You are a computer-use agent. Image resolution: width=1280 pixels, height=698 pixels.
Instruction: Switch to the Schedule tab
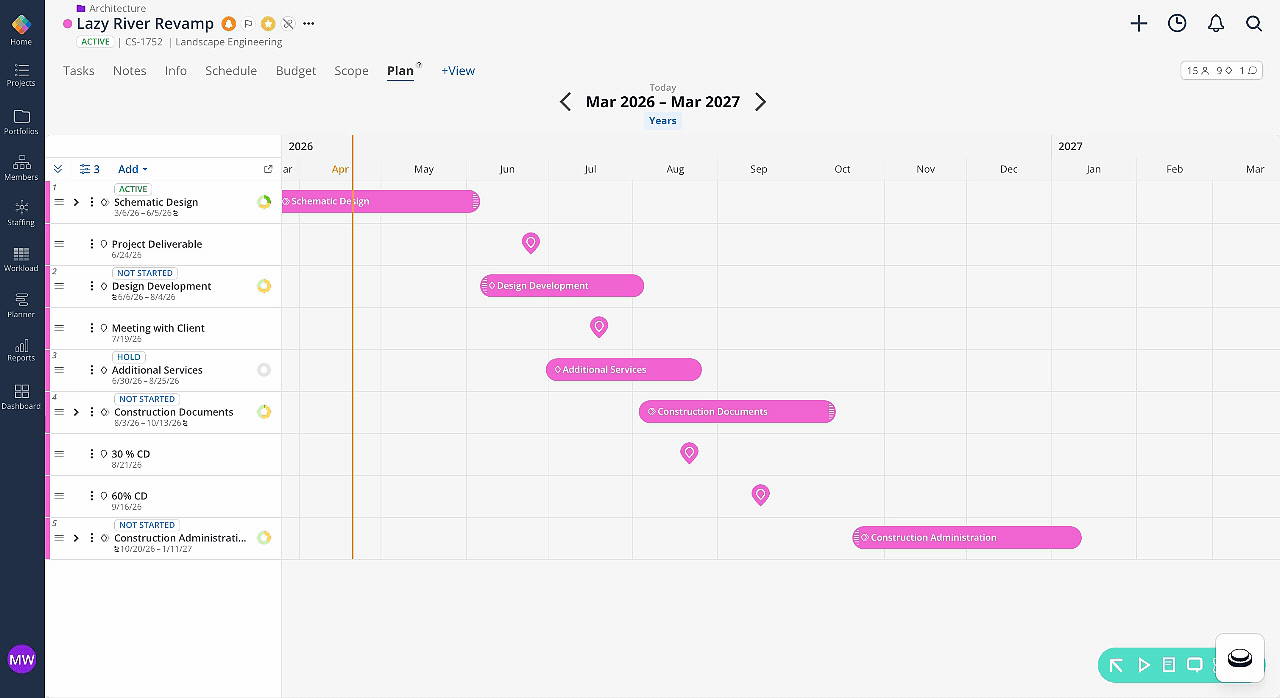(231, 71)
